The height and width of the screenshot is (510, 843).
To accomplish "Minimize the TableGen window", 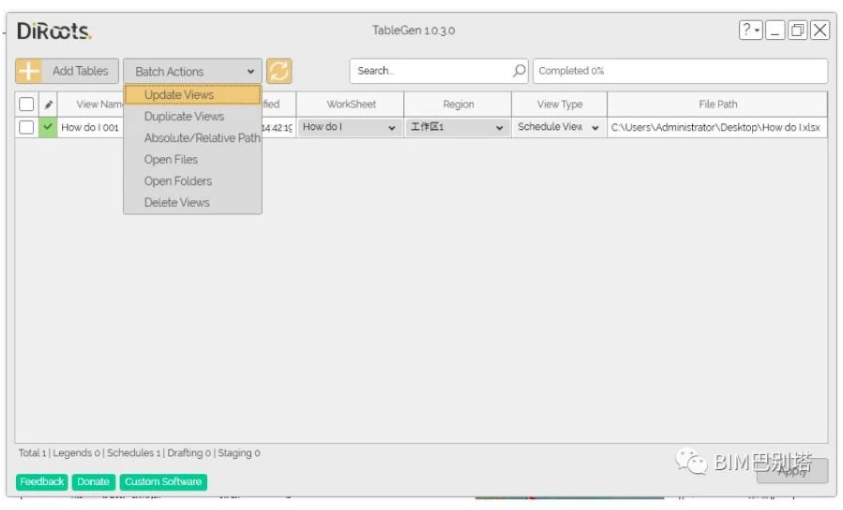I will tap(775, 30).
